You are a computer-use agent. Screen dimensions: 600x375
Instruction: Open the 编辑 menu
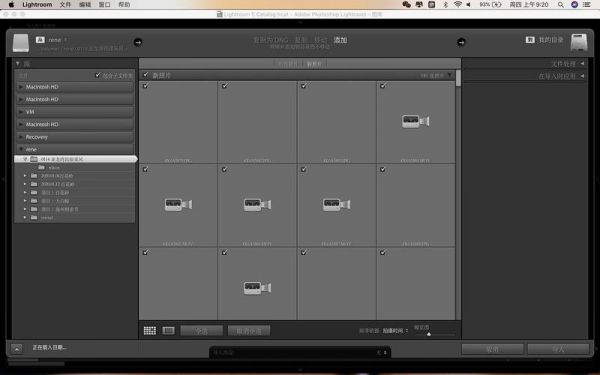tap(85, 5)
